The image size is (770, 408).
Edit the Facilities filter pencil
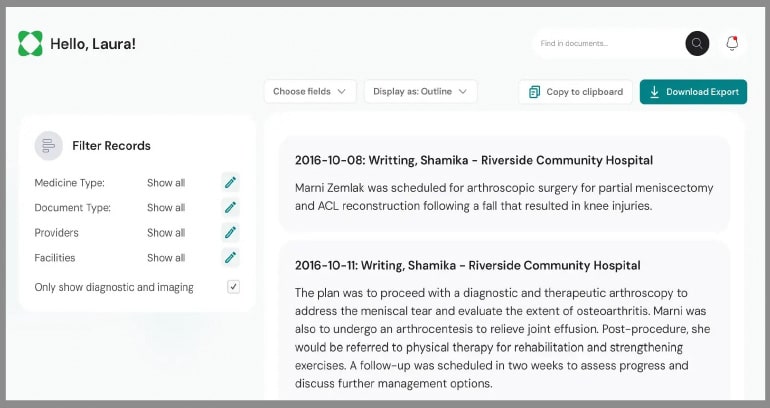(230, 258)
